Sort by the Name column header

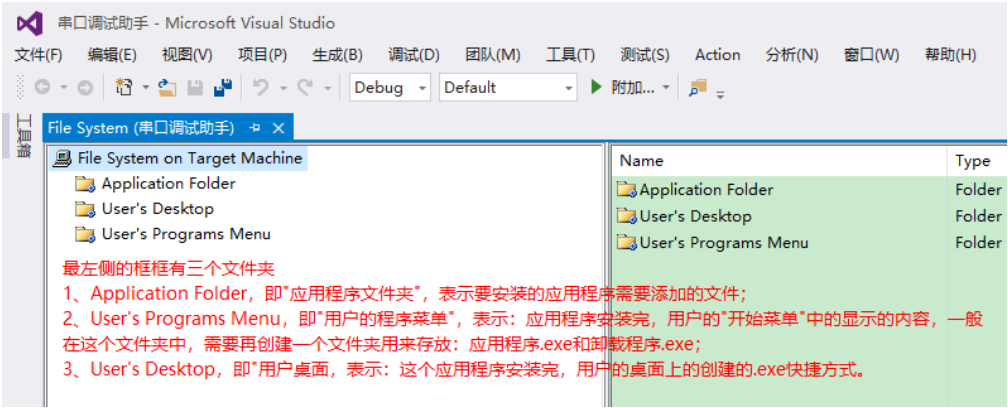tap(779, 161)
